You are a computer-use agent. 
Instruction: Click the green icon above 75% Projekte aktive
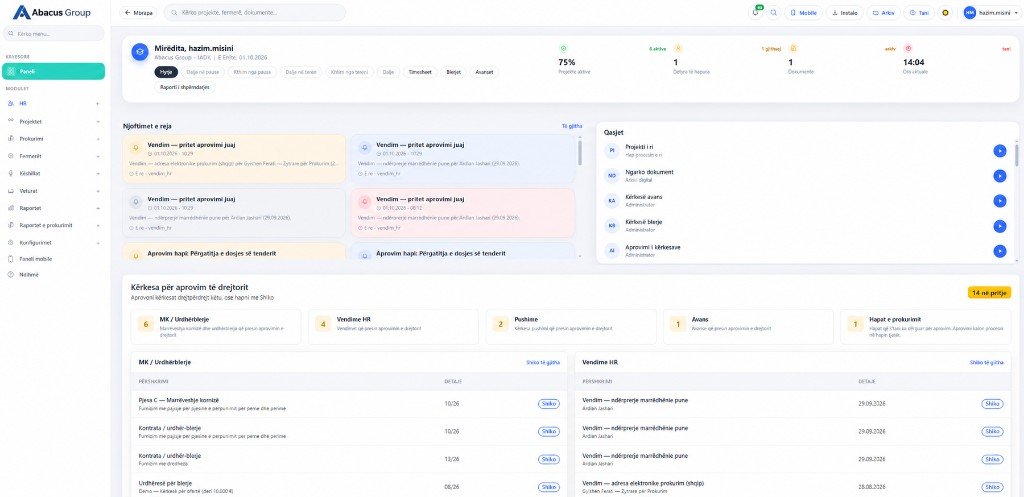pos(563,48)
